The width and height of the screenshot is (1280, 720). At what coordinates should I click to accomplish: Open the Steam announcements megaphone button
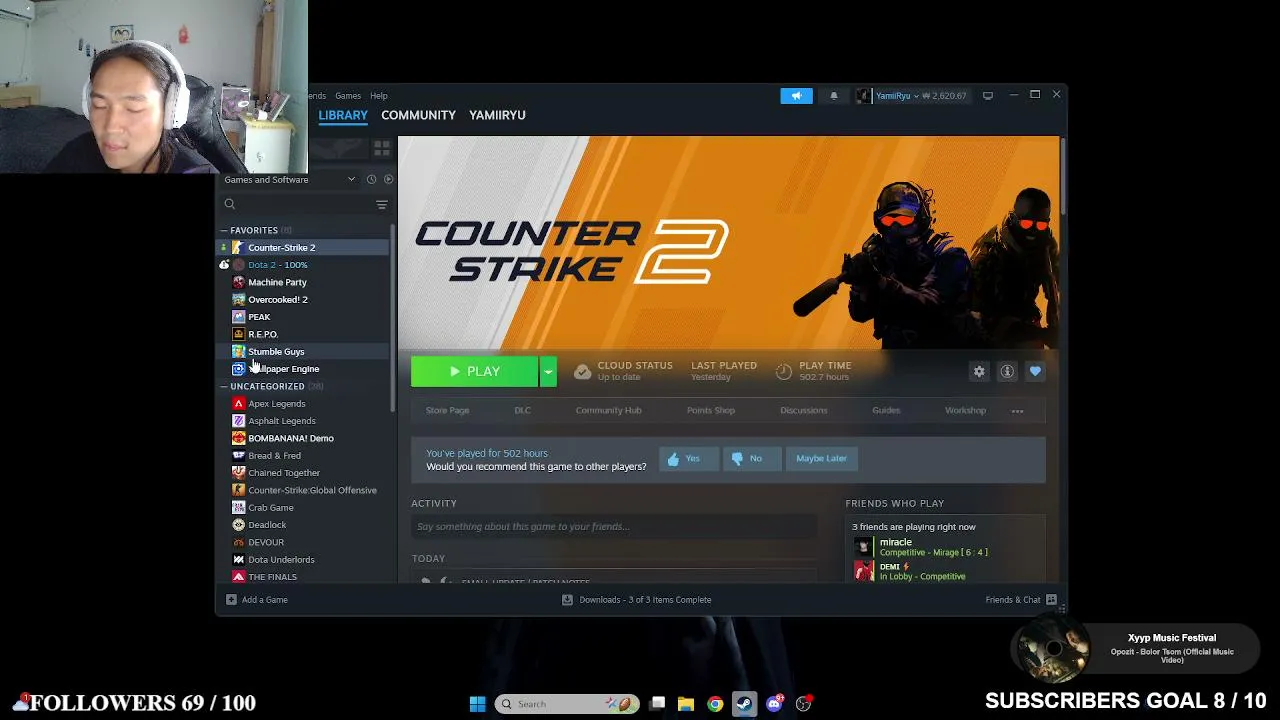(796, 96)
